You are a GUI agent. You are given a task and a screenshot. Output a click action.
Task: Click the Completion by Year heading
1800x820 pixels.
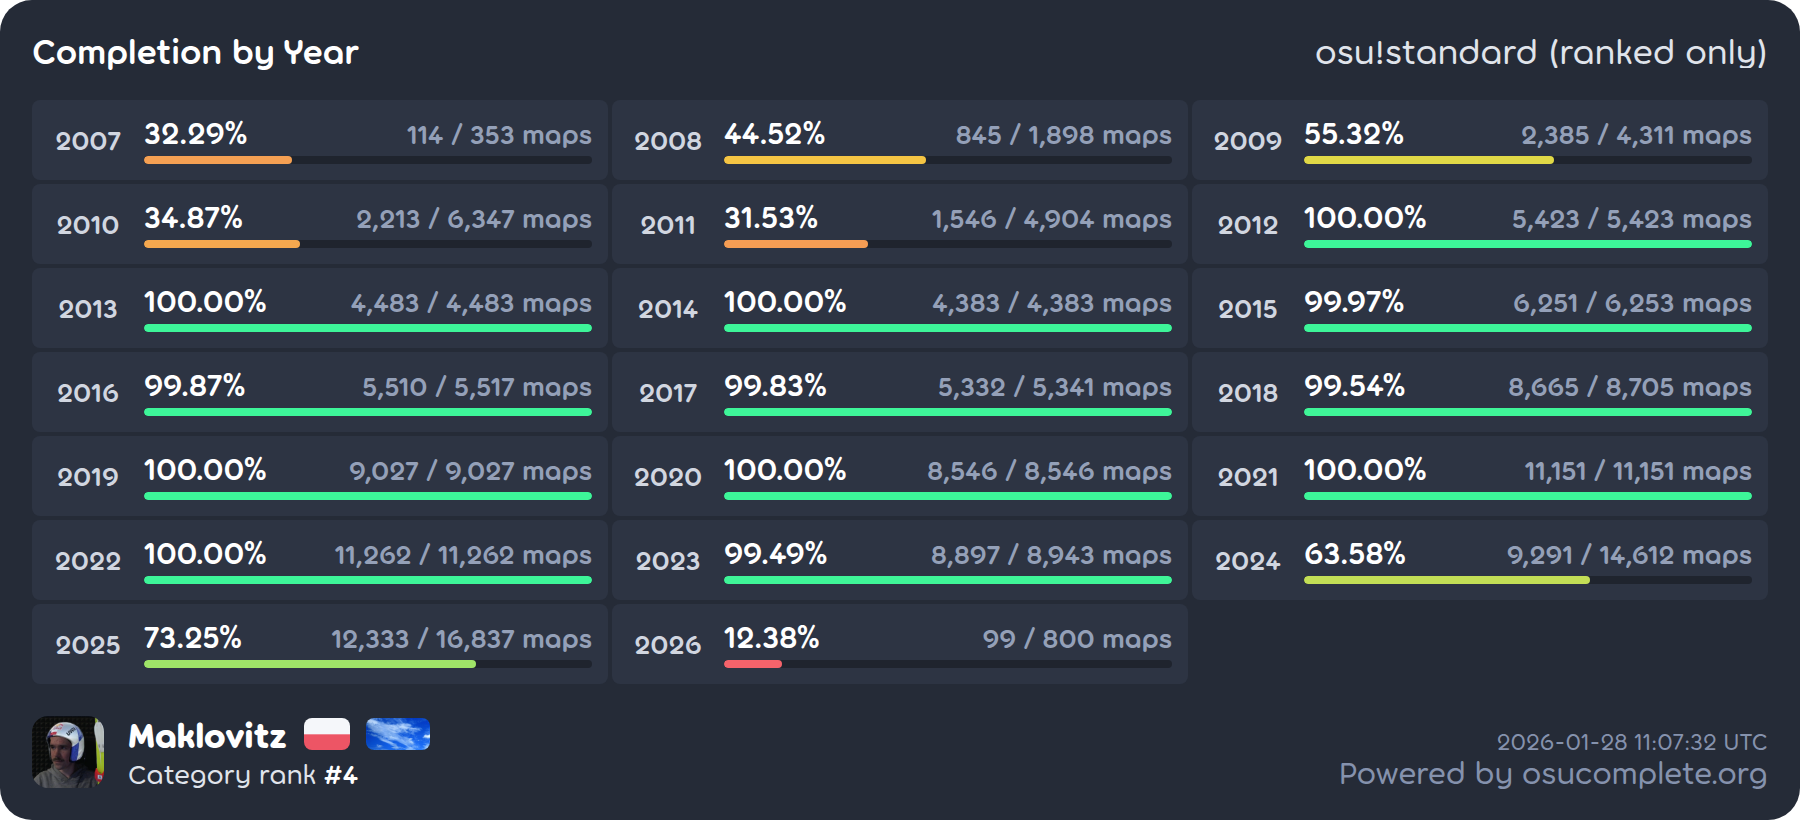(x=195, y=52)
